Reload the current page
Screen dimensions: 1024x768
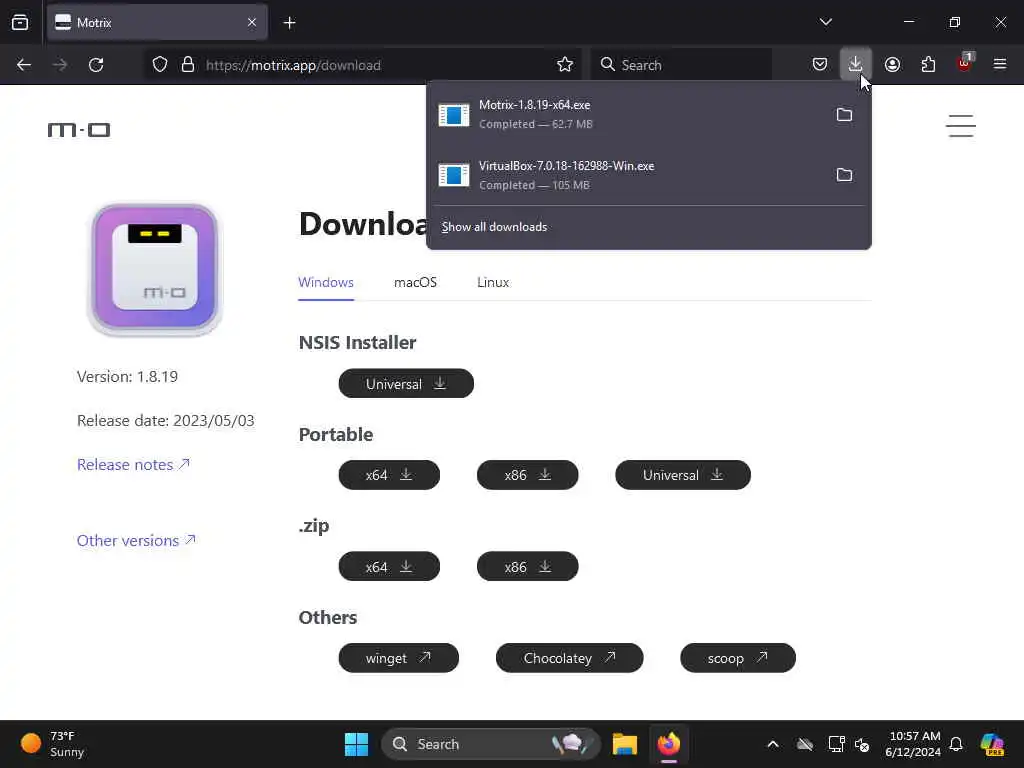(x=96, y=65)
